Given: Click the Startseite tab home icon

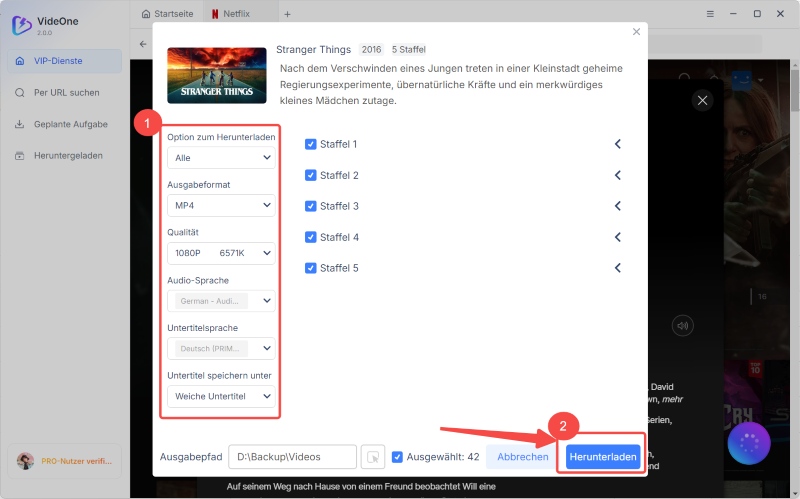Looking at the screenshot, I should [x=146, y=14].
